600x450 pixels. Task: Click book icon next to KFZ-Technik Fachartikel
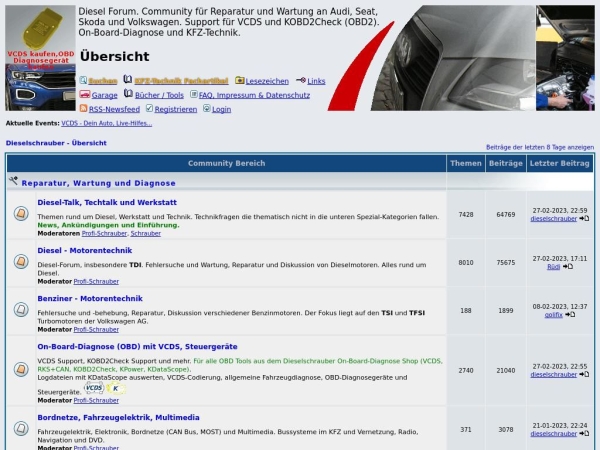[x=128, y=80]
